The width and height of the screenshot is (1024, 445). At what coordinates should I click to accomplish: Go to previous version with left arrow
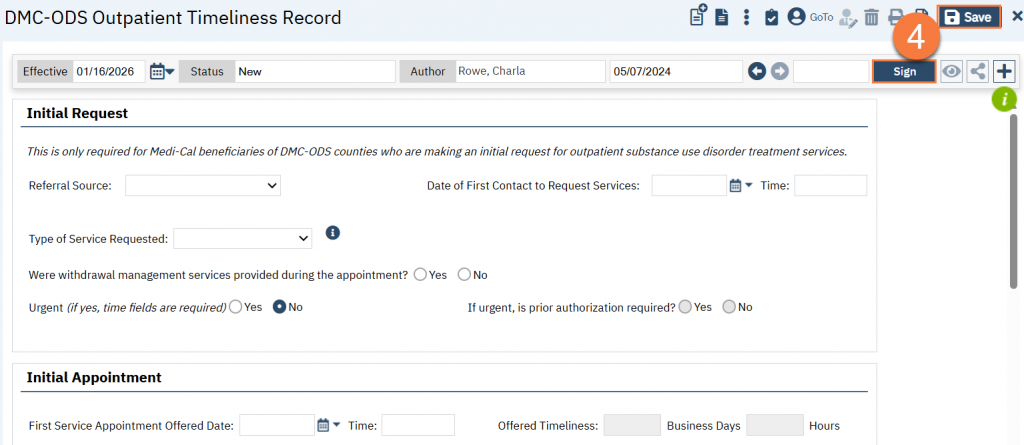(x=757, y=71)
